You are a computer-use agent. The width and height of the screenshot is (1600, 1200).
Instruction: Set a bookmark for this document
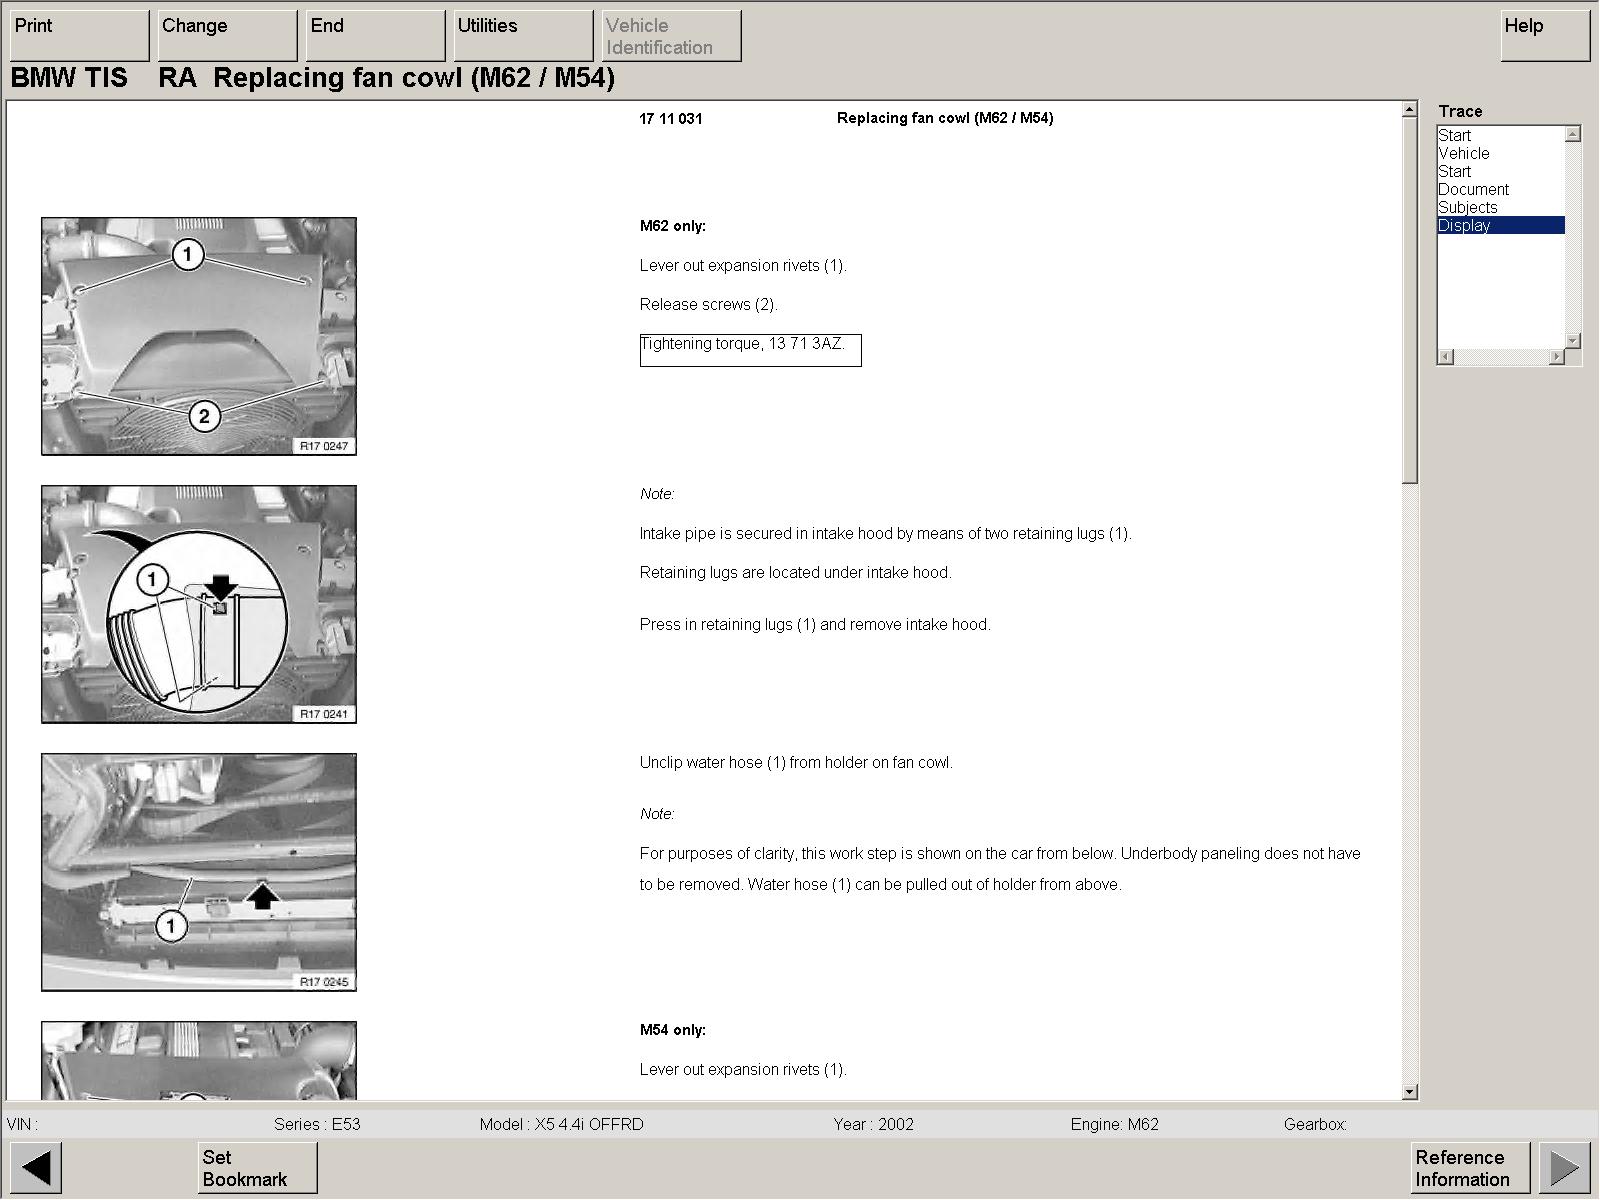[x=257, y=1167]
